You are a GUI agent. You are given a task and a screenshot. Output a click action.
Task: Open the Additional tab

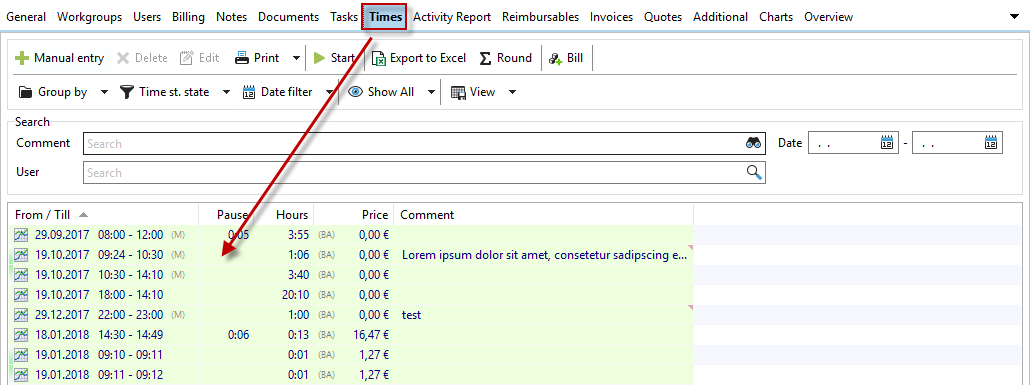(721, 17)
